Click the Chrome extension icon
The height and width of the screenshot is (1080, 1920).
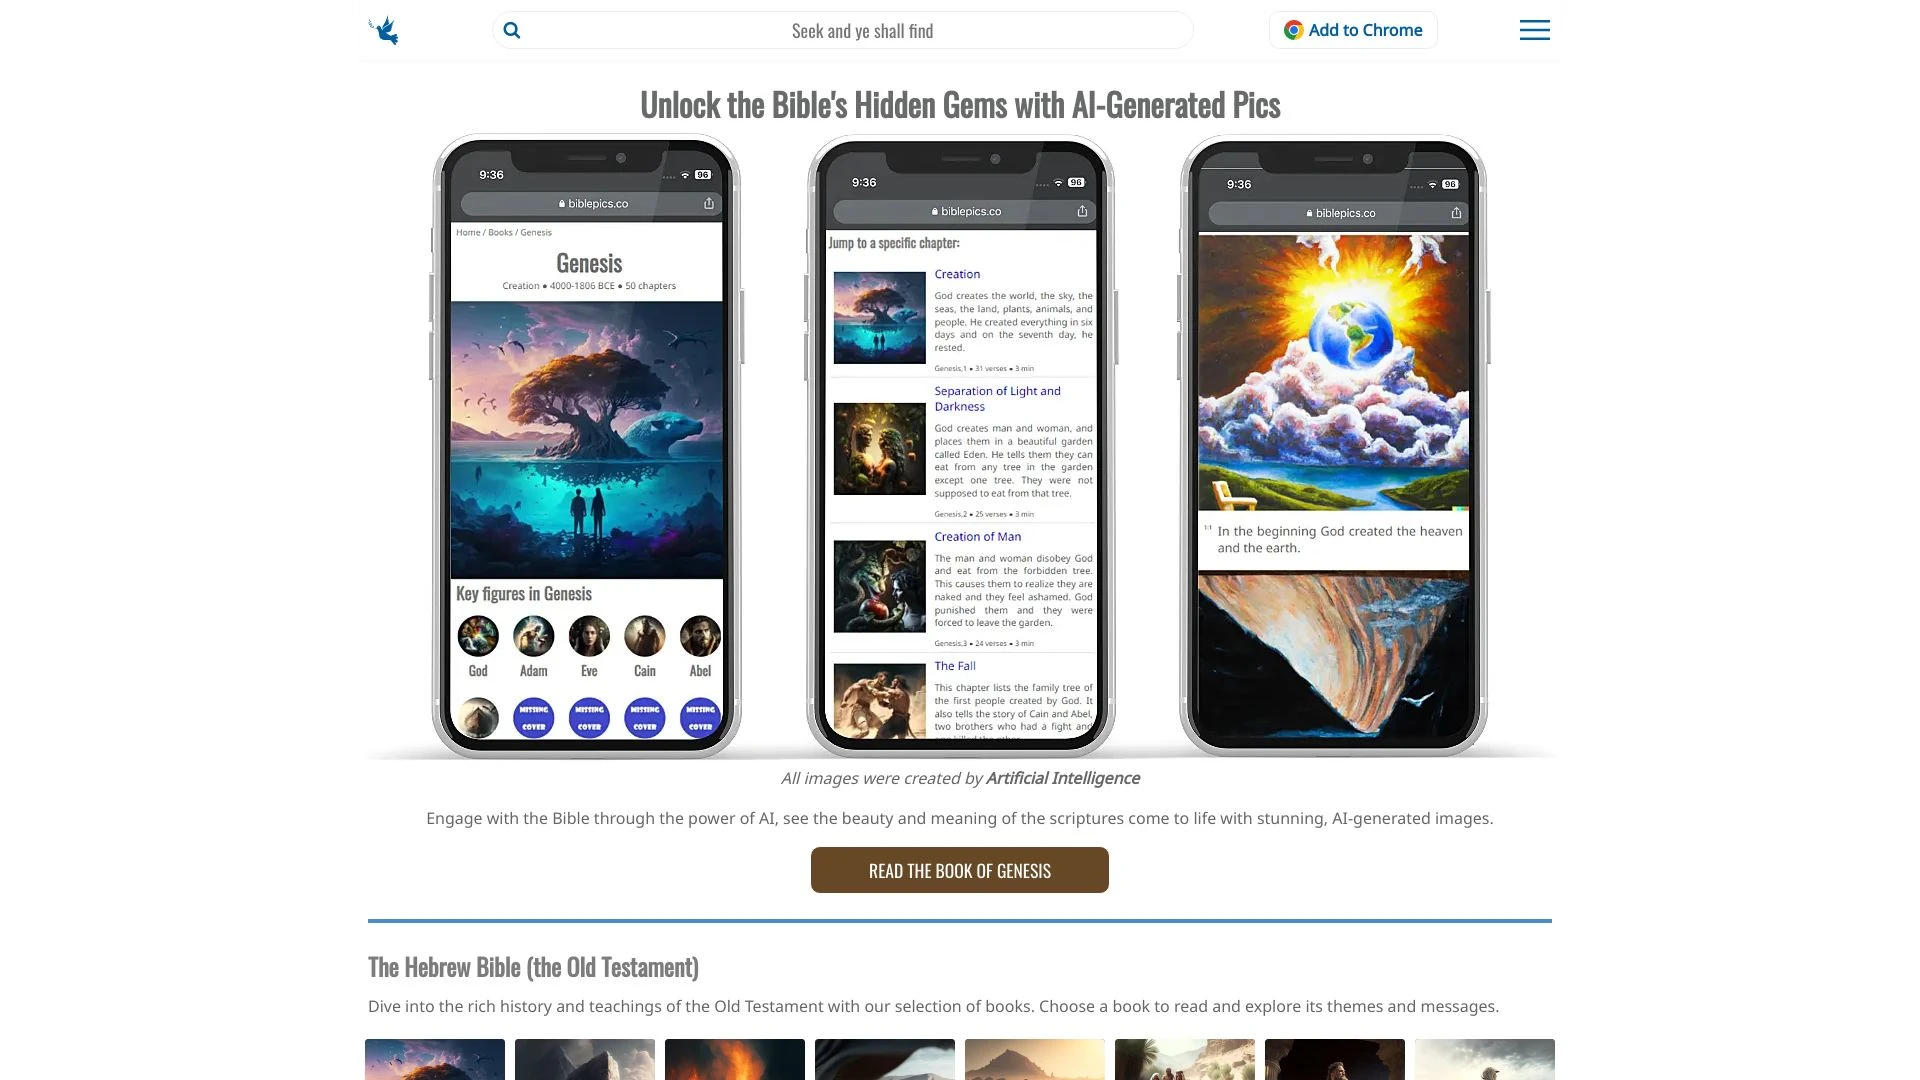tap(1294, 29)
